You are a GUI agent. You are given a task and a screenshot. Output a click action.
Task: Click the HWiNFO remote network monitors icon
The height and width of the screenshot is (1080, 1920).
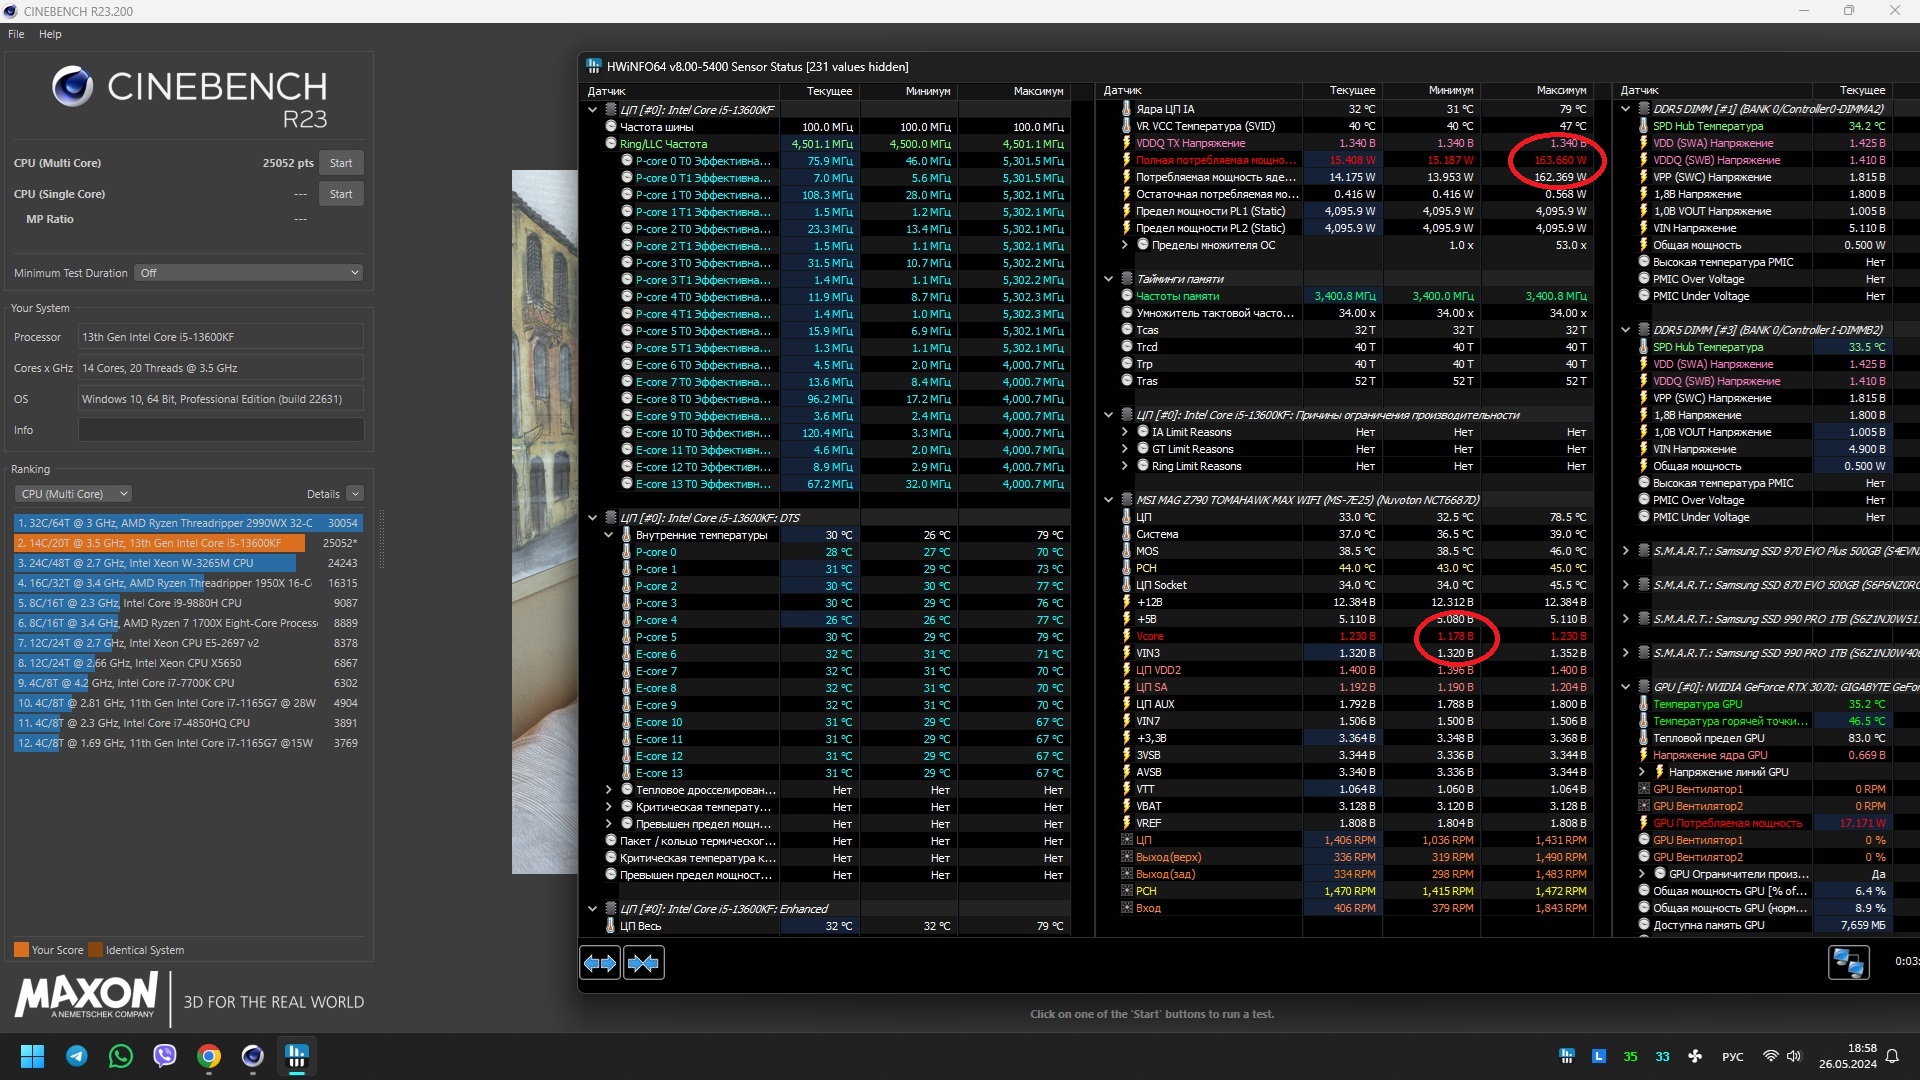tap(1847, 963)
